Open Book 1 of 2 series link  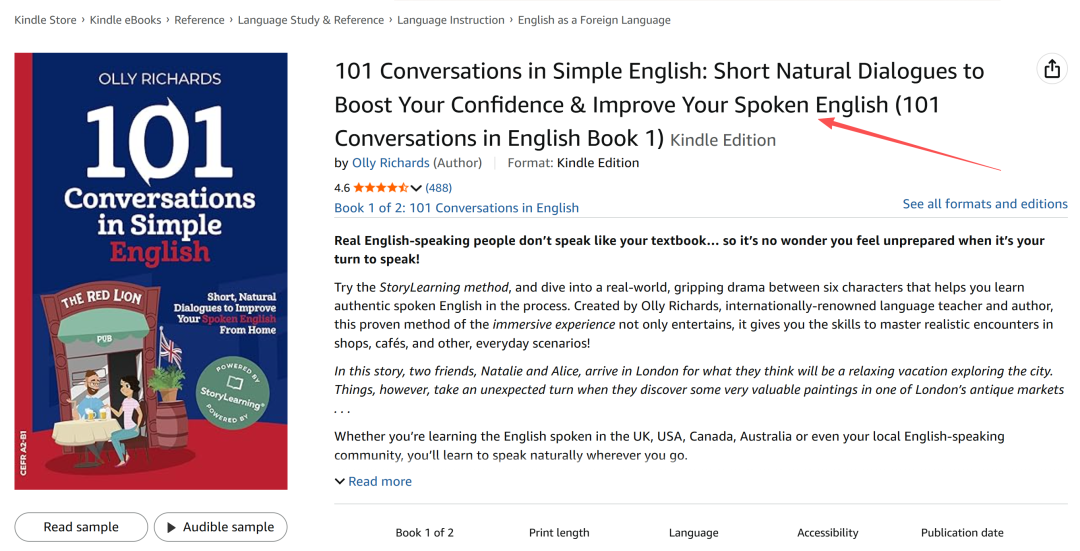[456, 207]
